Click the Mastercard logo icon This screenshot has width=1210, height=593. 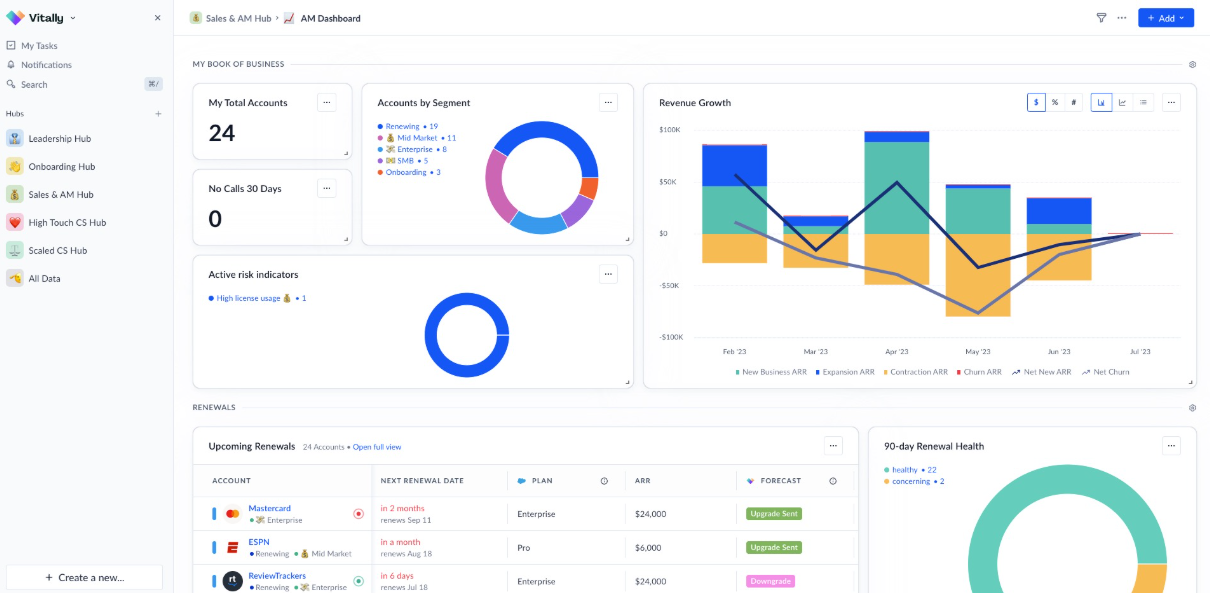[232, 514]
